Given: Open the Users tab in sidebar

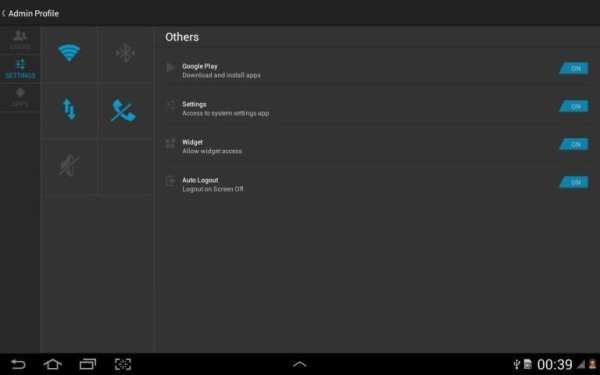Looking at the screenshot, I should click(20, 40).
